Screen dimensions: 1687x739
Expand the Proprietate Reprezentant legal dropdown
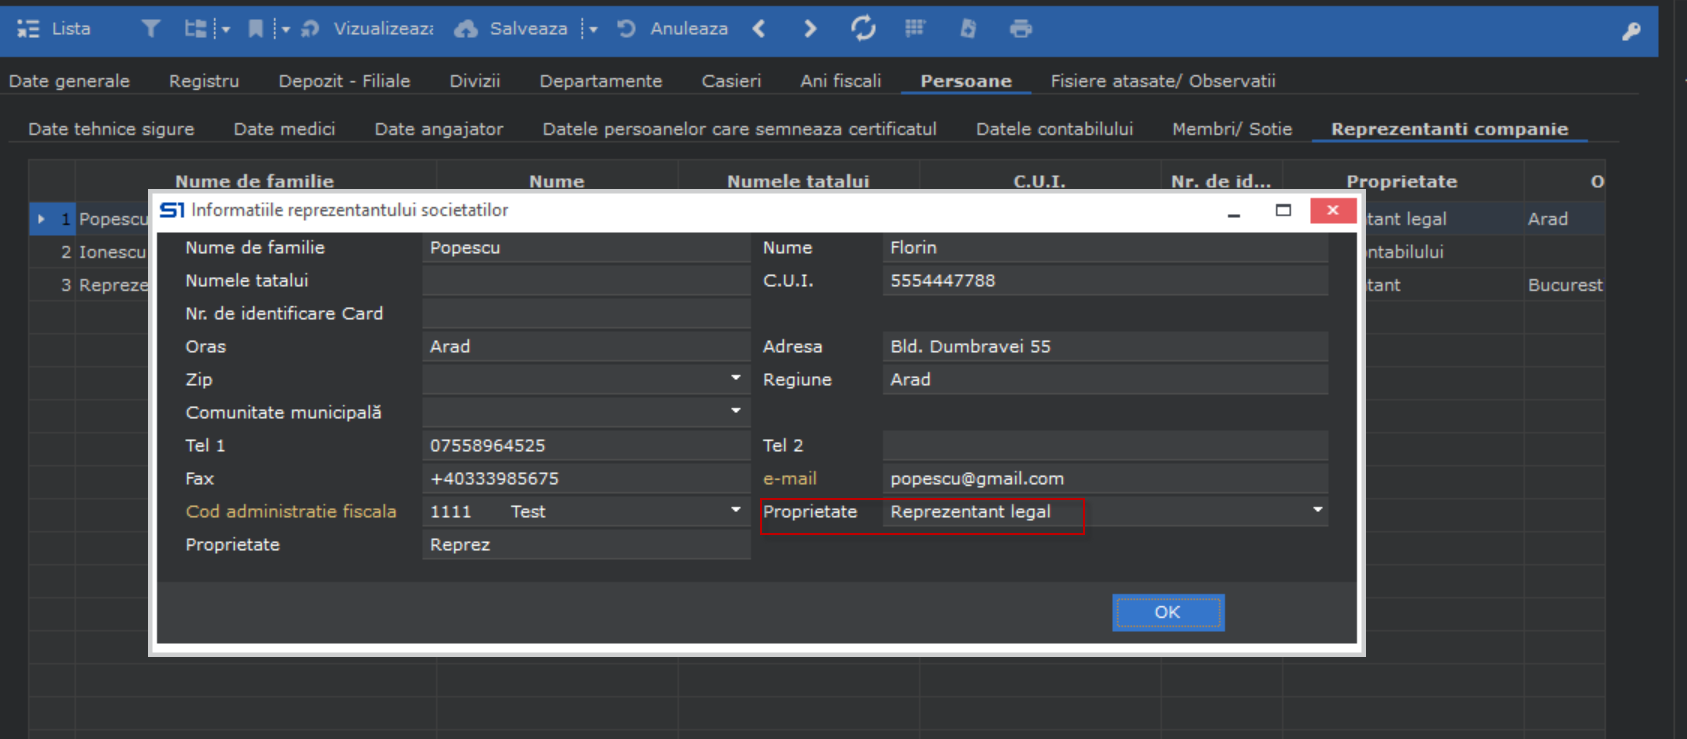pos(1317,510)
